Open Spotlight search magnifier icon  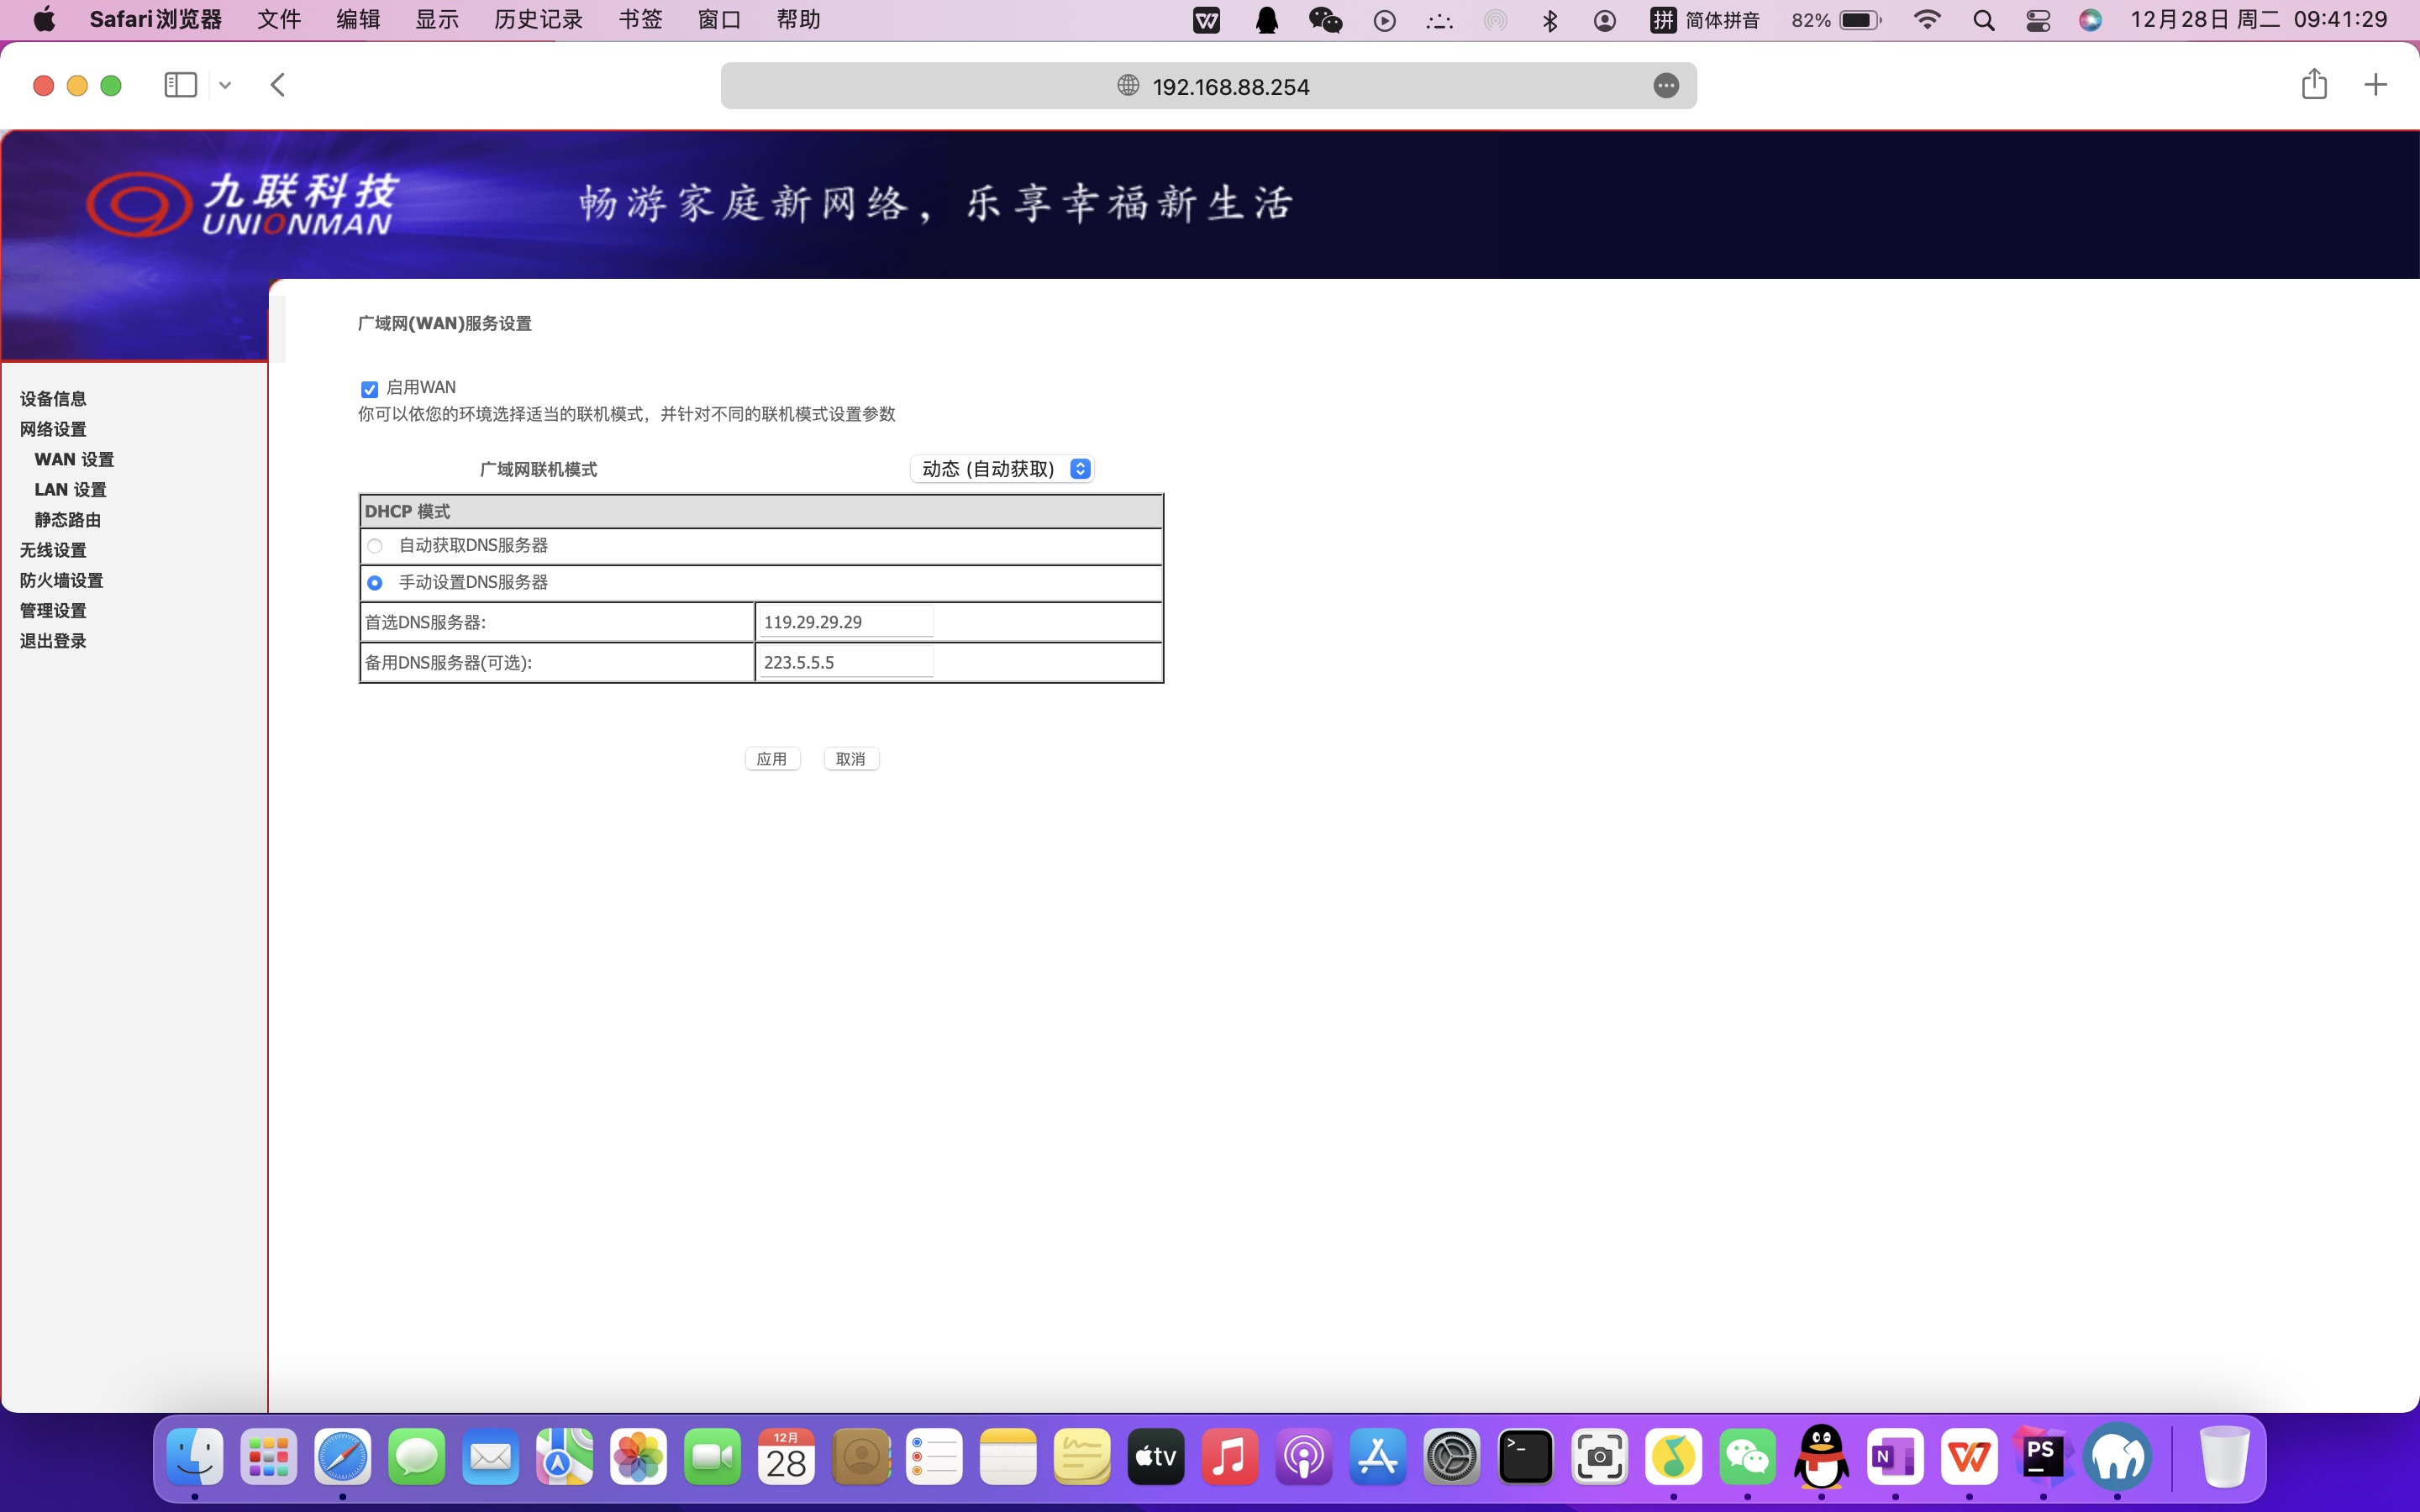point(1984,20)
